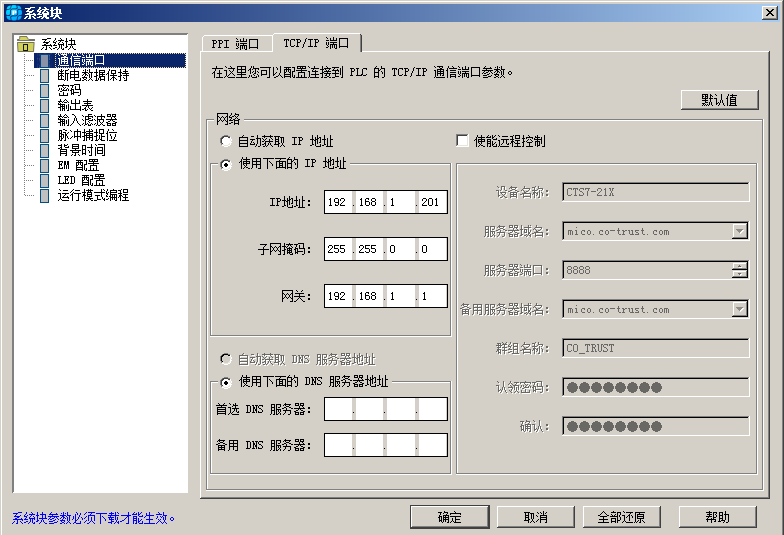Click the icon beside LED 配置
The image size is (784, 535).
coord(44,180)
